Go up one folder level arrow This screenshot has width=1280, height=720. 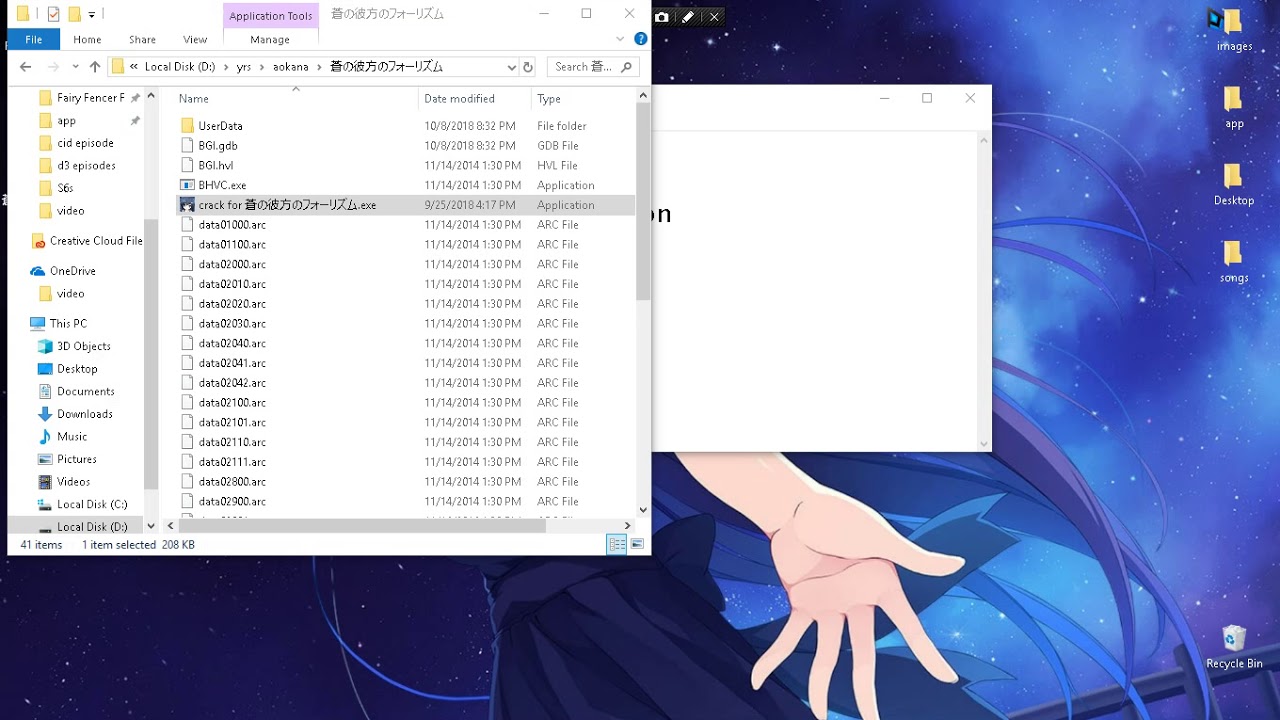[95, 67]
